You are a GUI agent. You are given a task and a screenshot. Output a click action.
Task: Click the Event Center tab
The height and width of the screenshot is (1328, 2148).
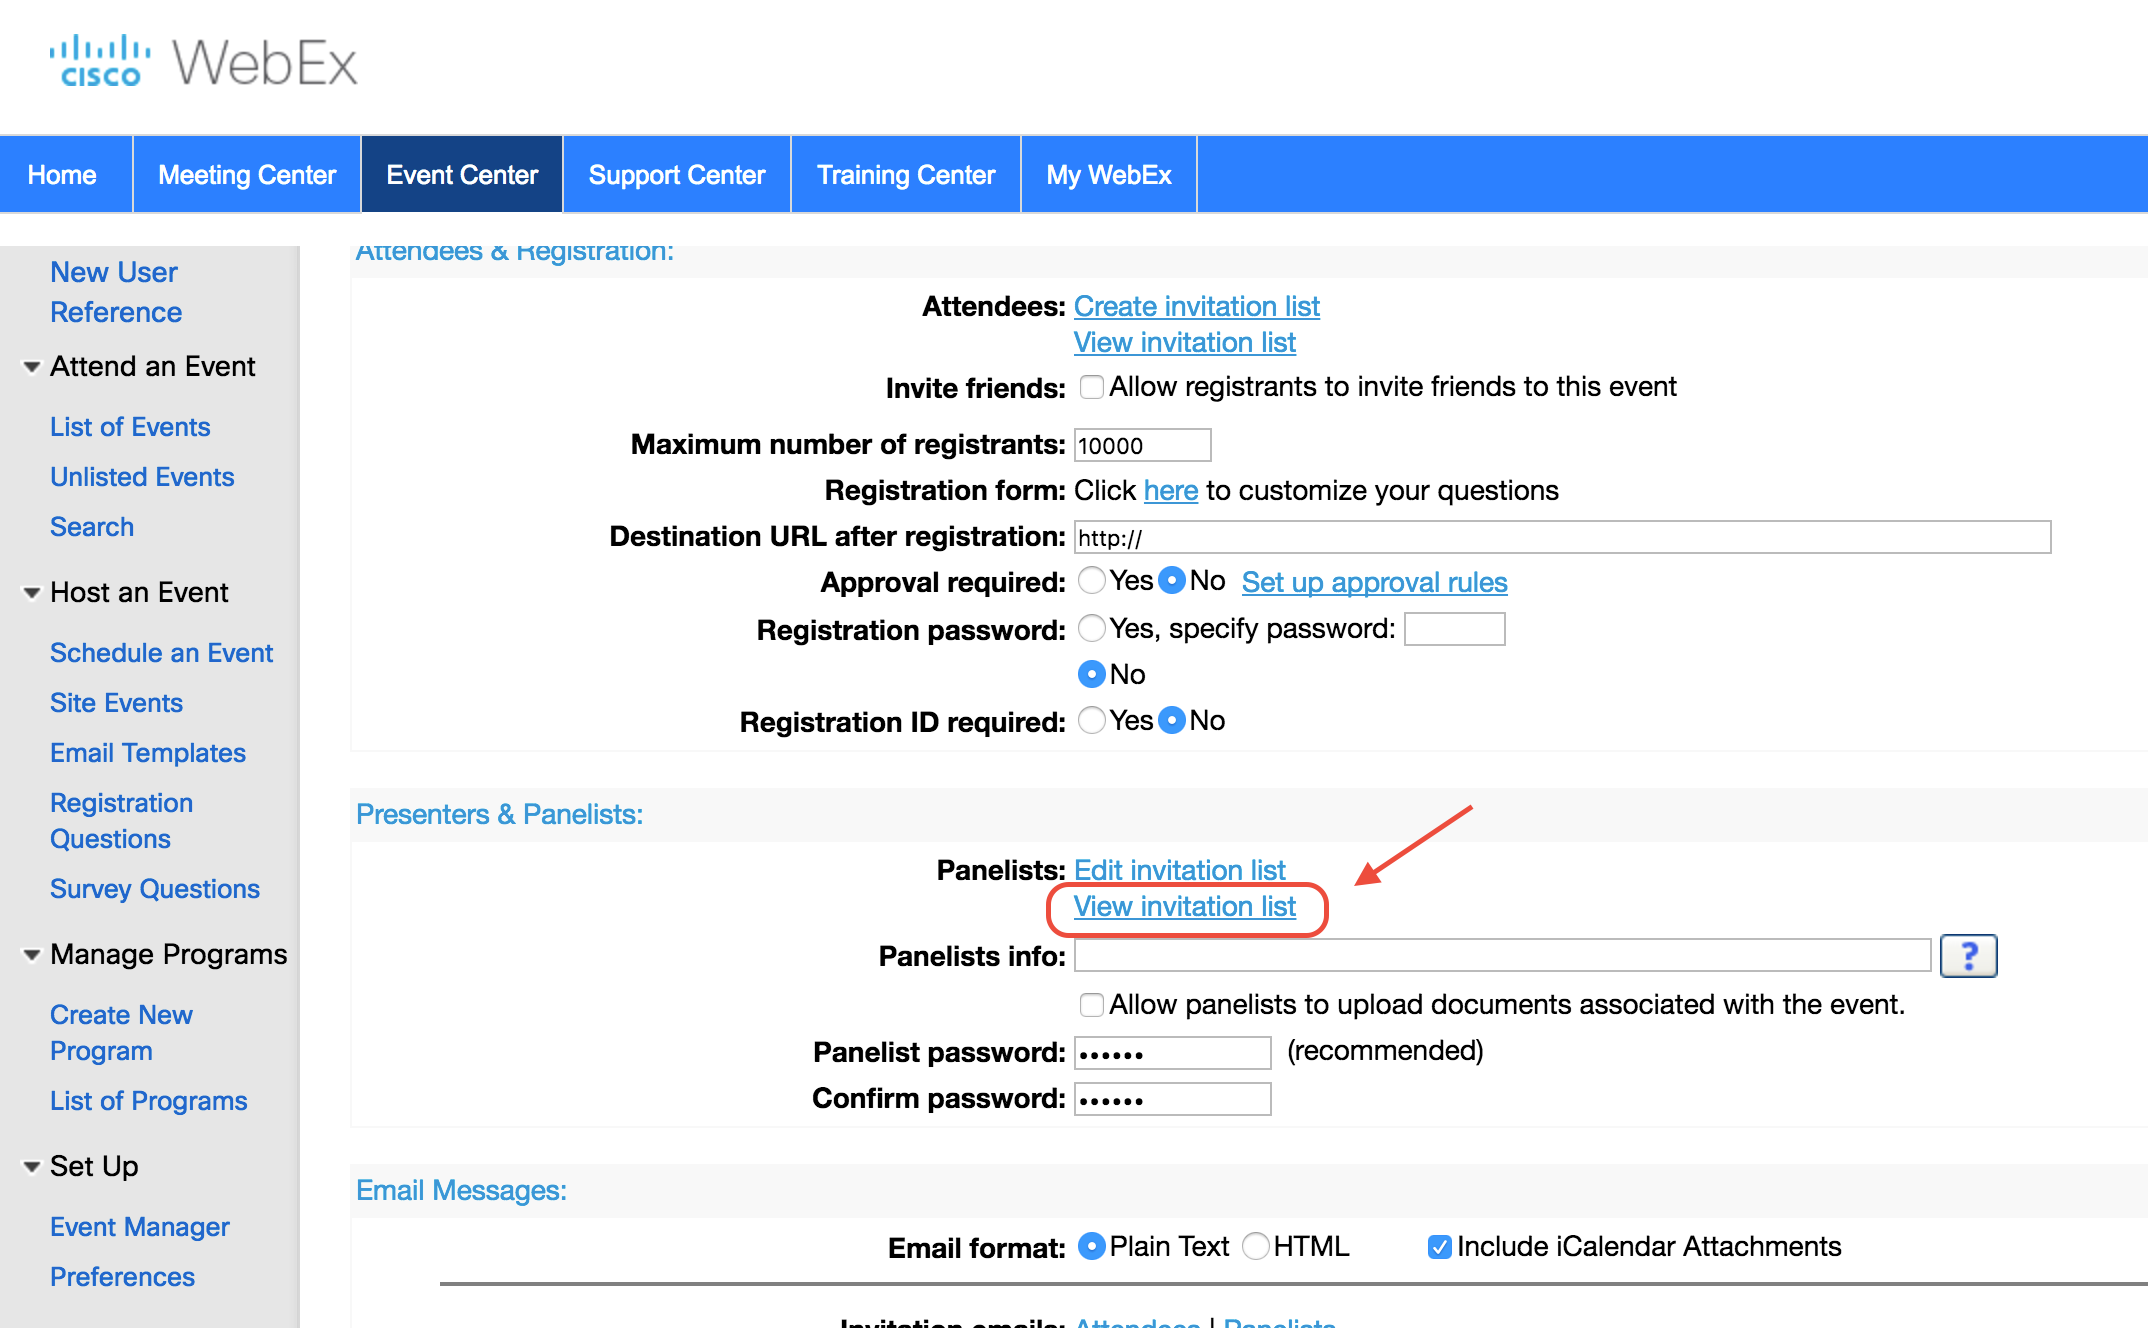(x=462, y=173)
